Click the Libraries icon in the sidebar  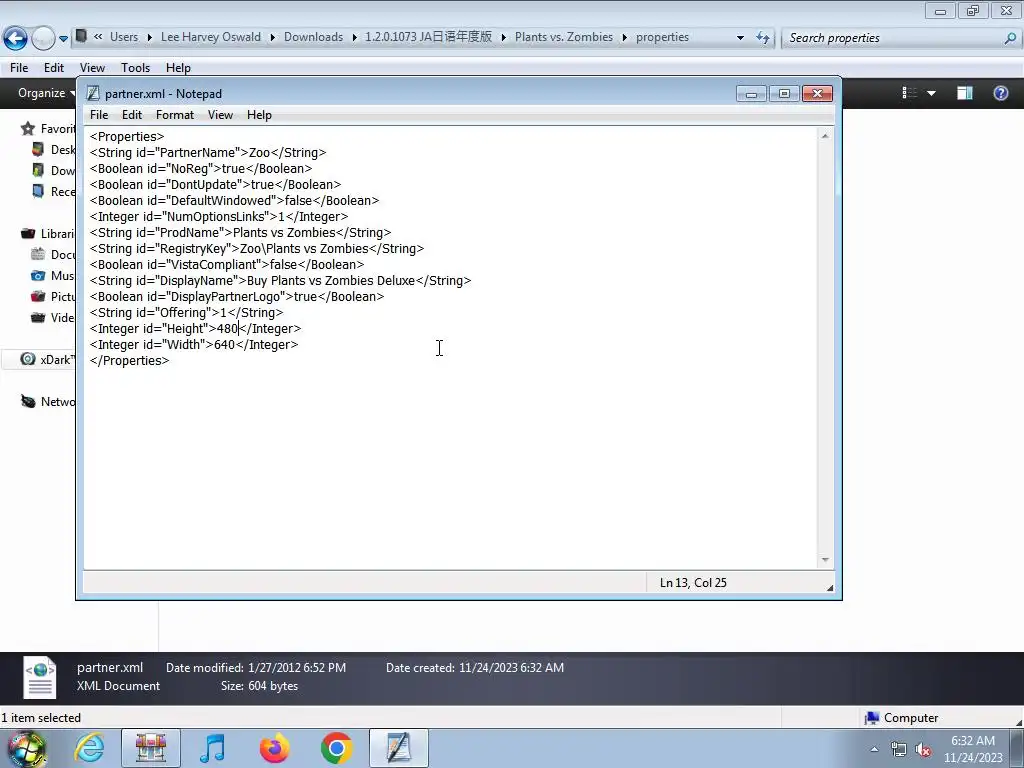[27, 233]
